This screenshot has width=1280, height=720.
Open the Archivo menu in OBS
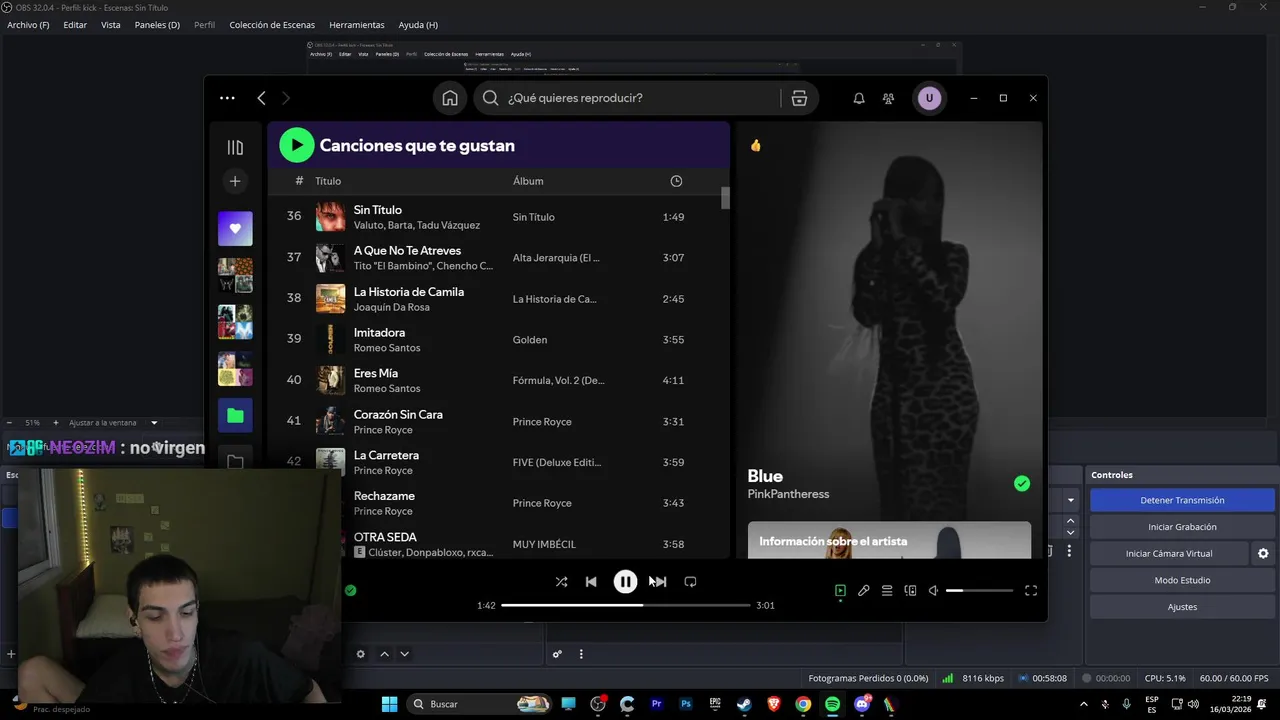point(28,25)
